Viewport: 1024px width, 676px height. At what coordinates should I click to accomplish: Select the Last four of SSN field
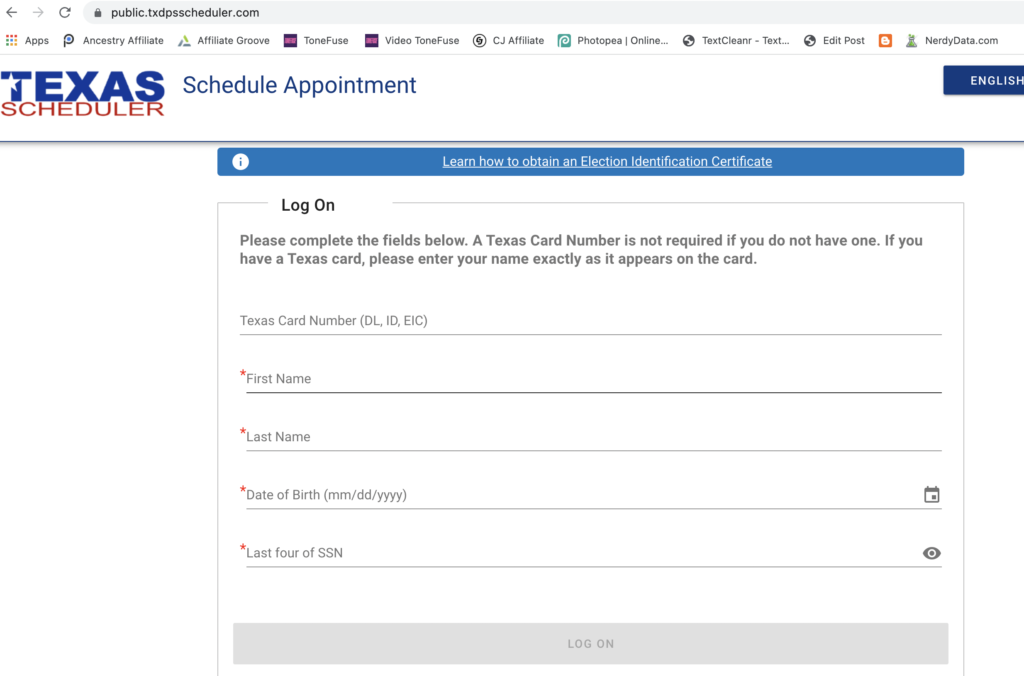580,553
